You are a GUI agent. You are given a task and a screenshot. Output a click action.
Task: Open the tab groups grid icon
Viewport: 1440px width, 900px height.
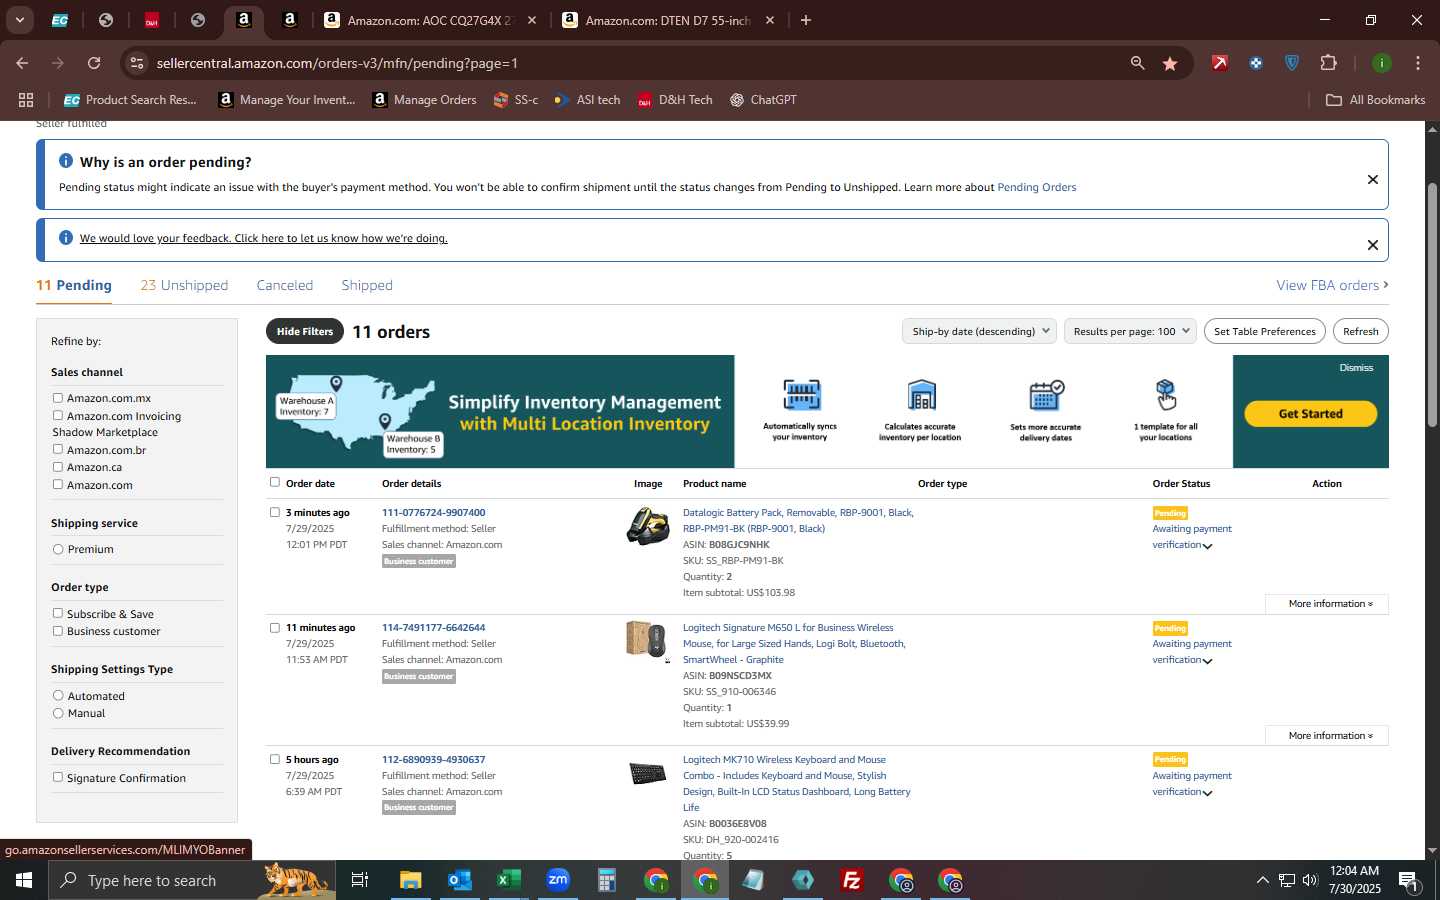26,100
